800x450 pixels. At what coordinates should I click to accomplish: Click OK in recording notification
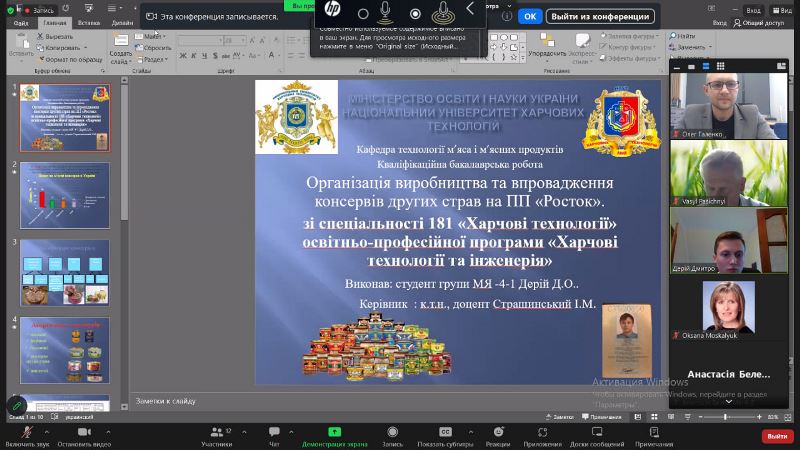tap(530, 16)
